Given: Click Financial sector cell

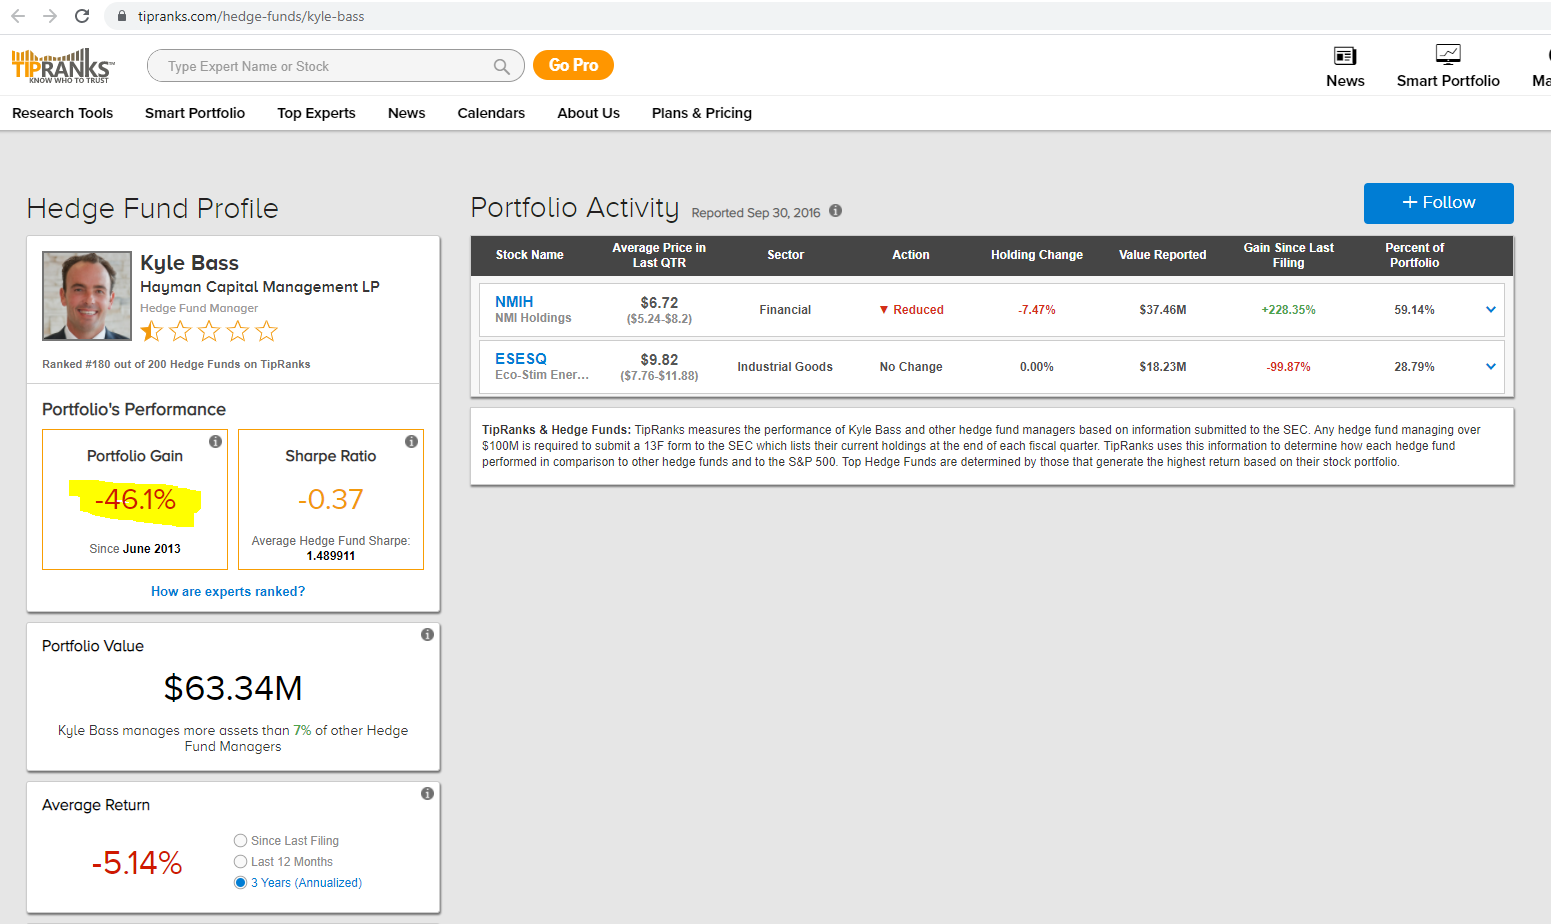Looking at the screenshot, I should [x=785, y=310].
